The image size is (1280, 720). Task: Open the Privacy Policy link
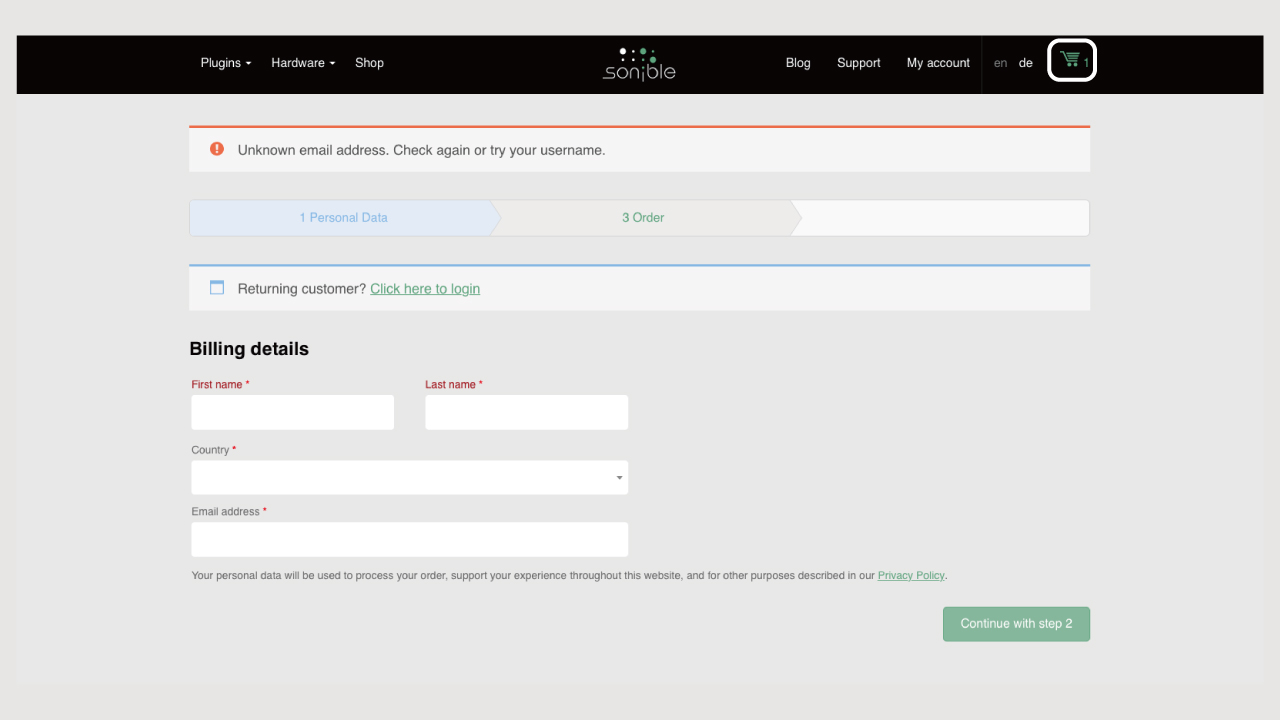(910, 576)
